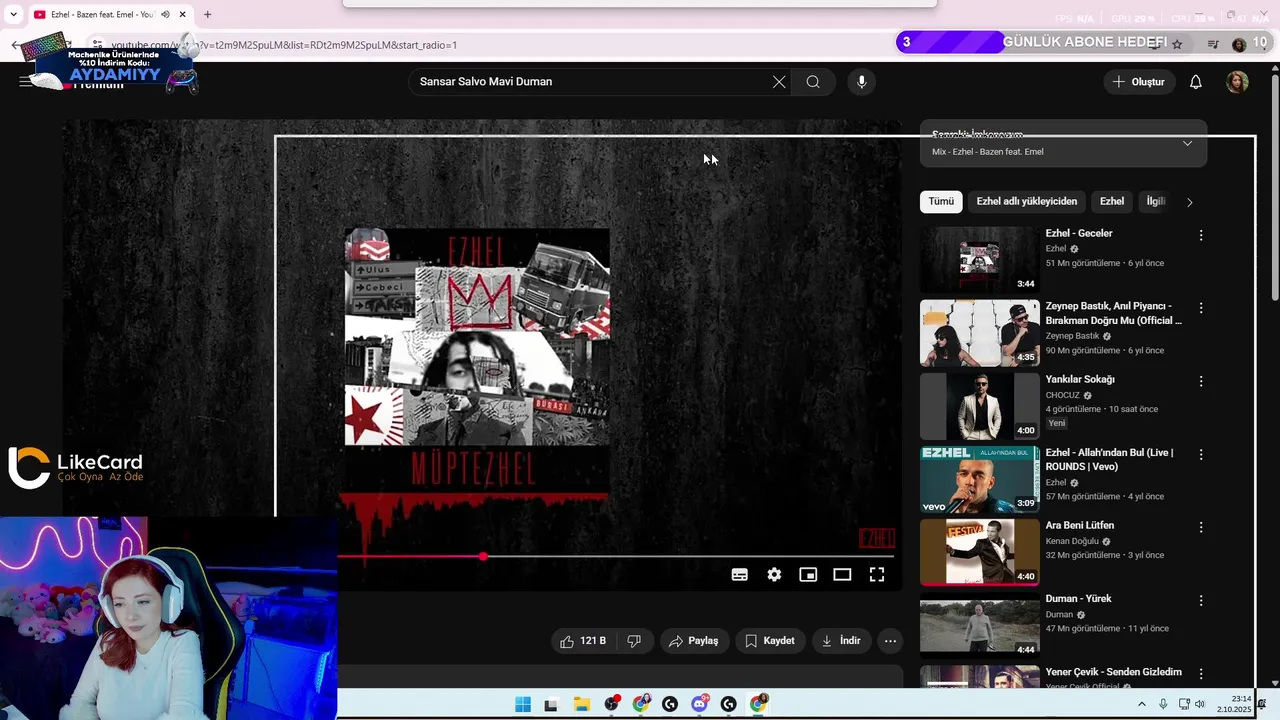
Task: Open the Chrome profile avatar in toolbar
Action: tap(1239, 44)
